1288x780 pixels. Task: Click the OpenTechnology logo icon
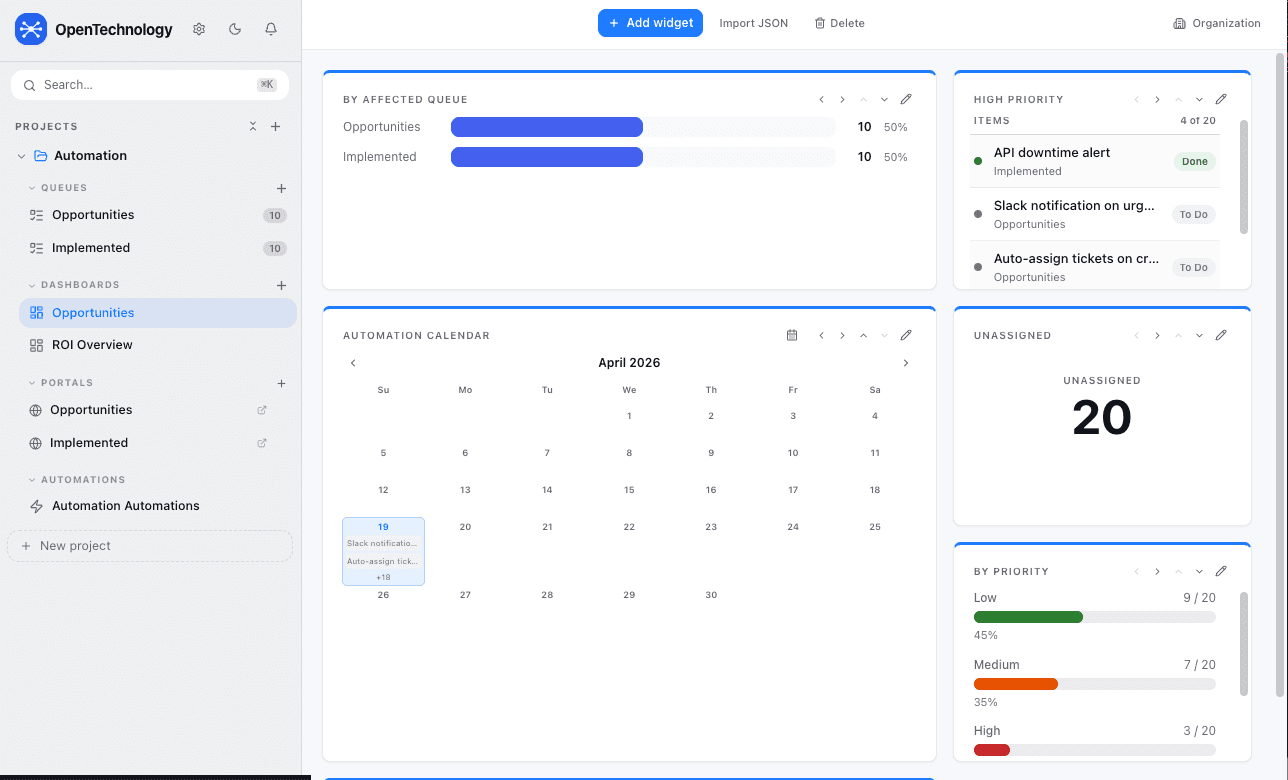31,30
